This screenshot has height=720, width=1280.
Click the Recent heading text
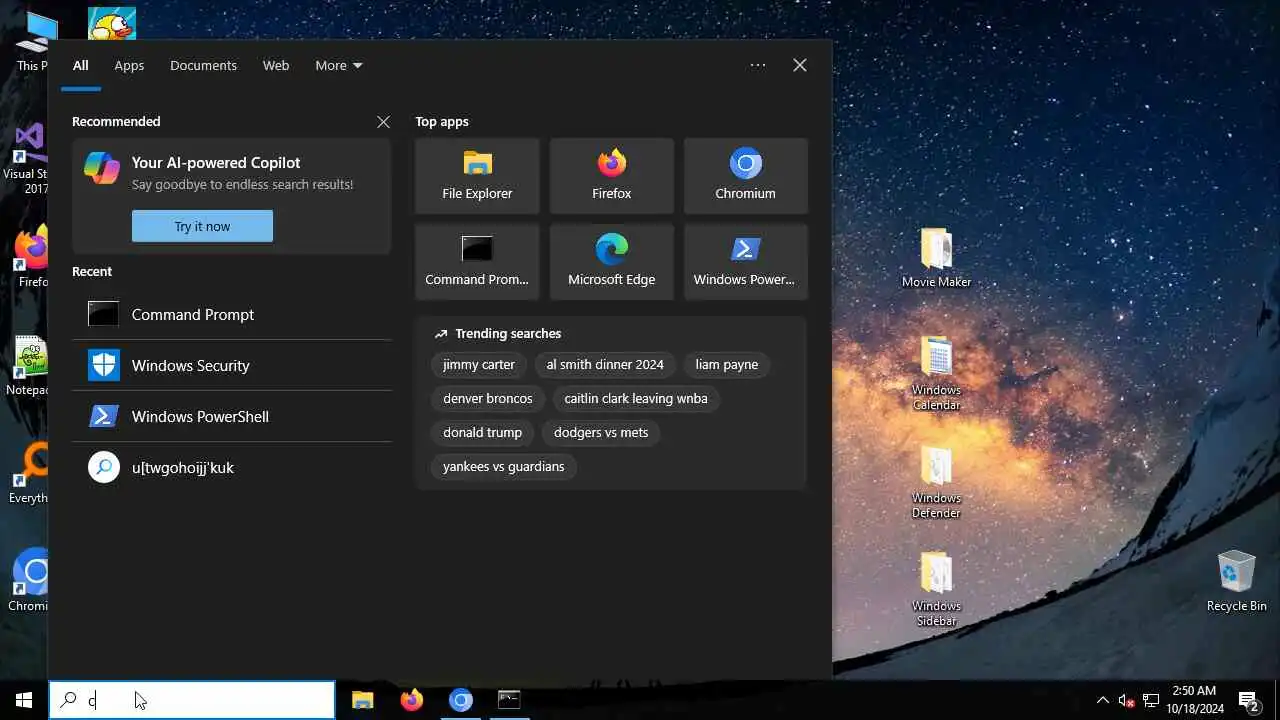[92, 271]
